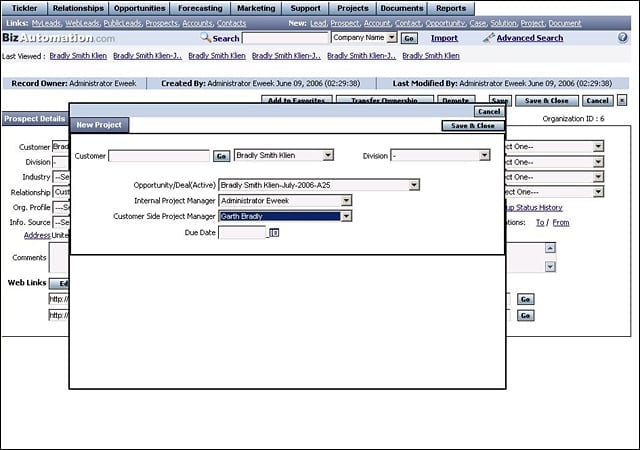This screenshot has width=640, height=450.
Task: Open the Reports tab
Action: [451, 8]
